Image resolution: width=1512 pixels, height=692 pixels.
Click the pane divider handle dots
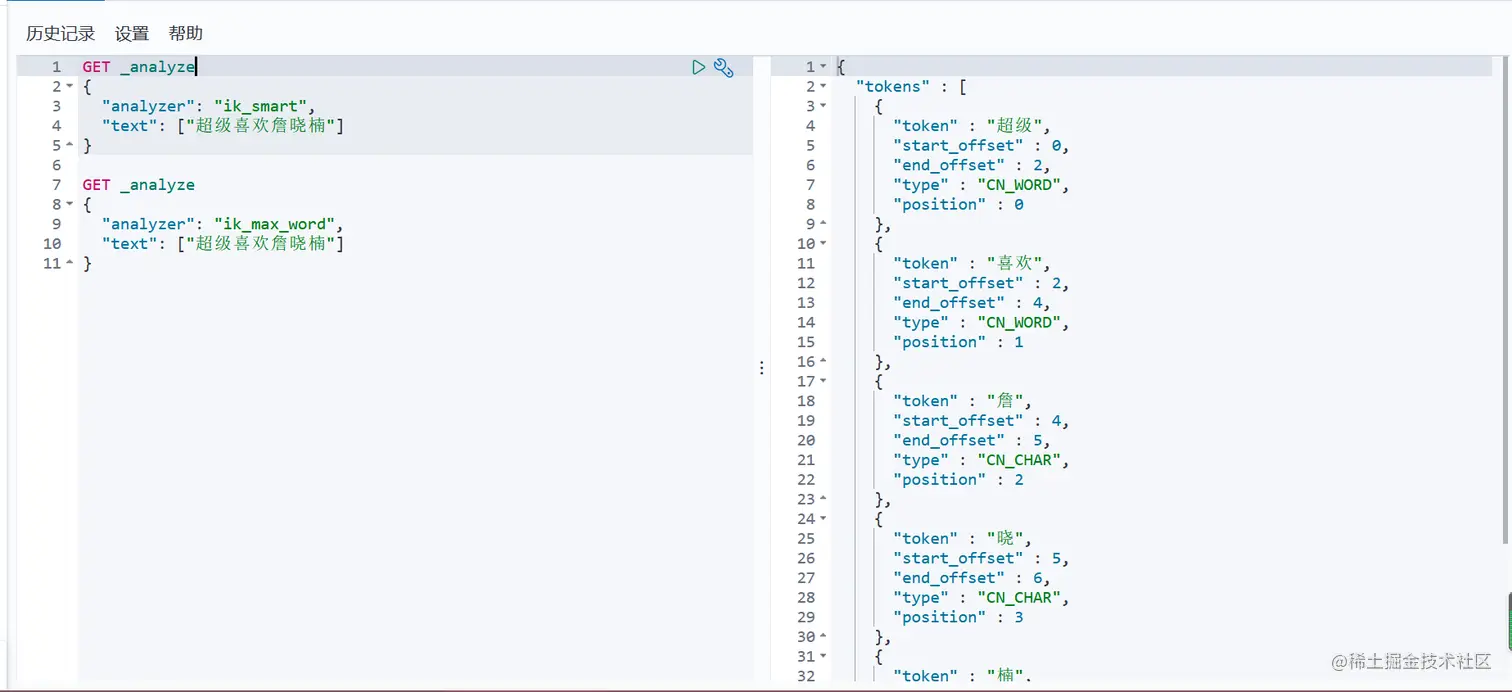tap(762, 368)
